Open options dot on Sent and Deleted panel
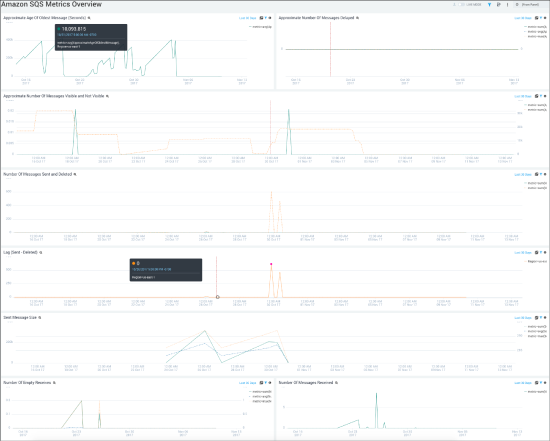The image size is (550, 441). [545, 174]
